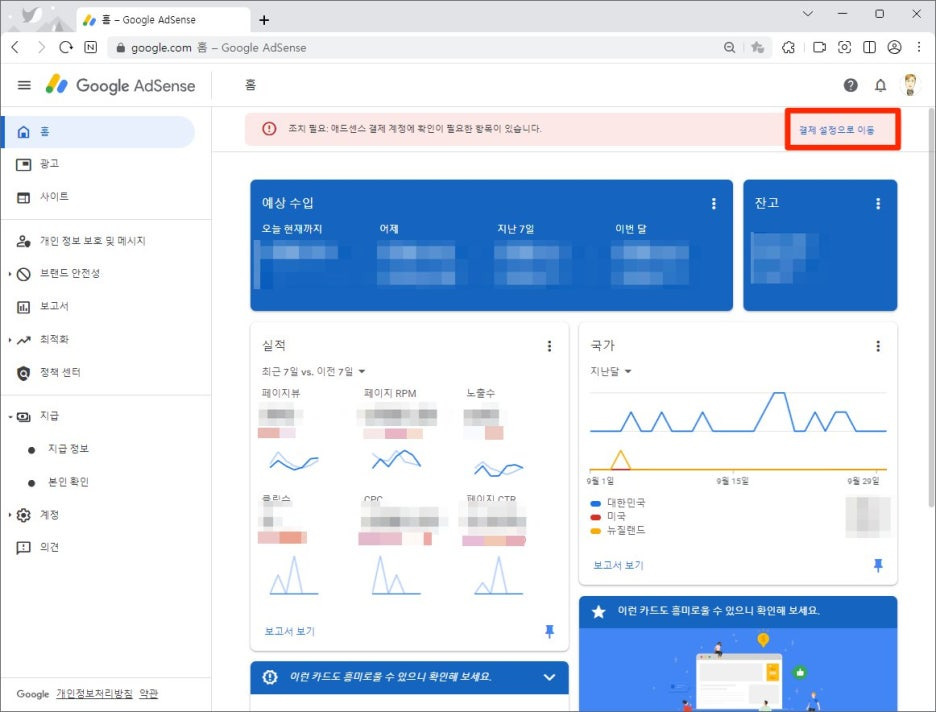Open the 지난달 period dropdown
Viewport: 936px width, 712px height.
tap(611, 371)
